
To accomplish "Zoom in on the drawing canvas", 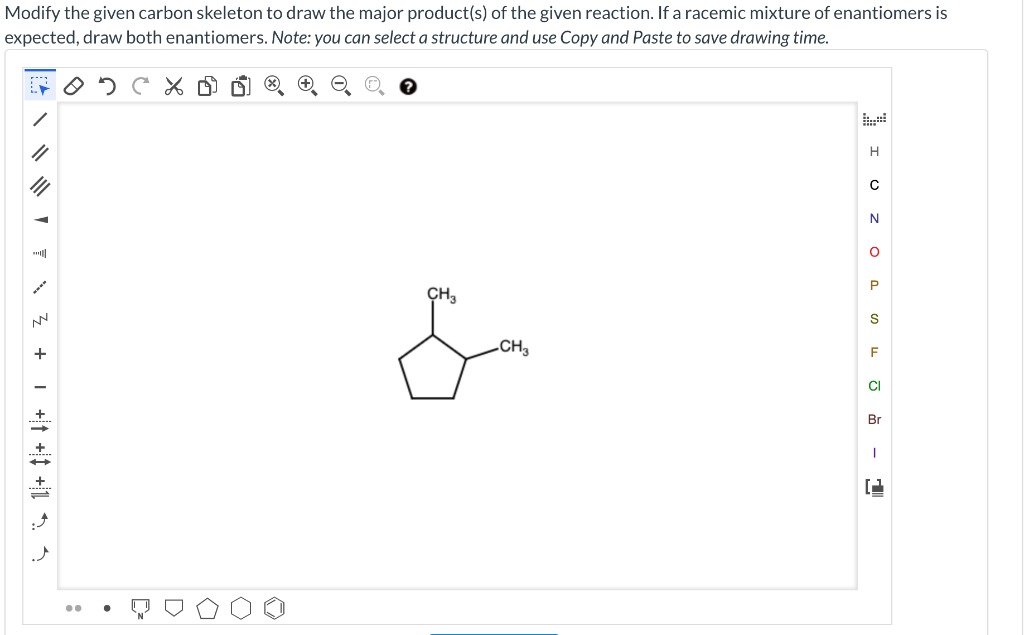I will pos(305,87).
